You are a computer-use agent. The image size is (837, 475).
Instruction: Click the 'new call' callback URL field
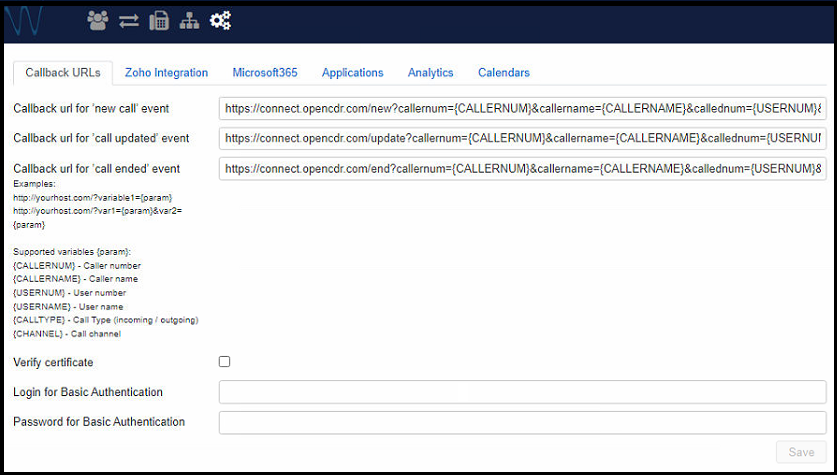pyautogui.click(x=522, y=108)
